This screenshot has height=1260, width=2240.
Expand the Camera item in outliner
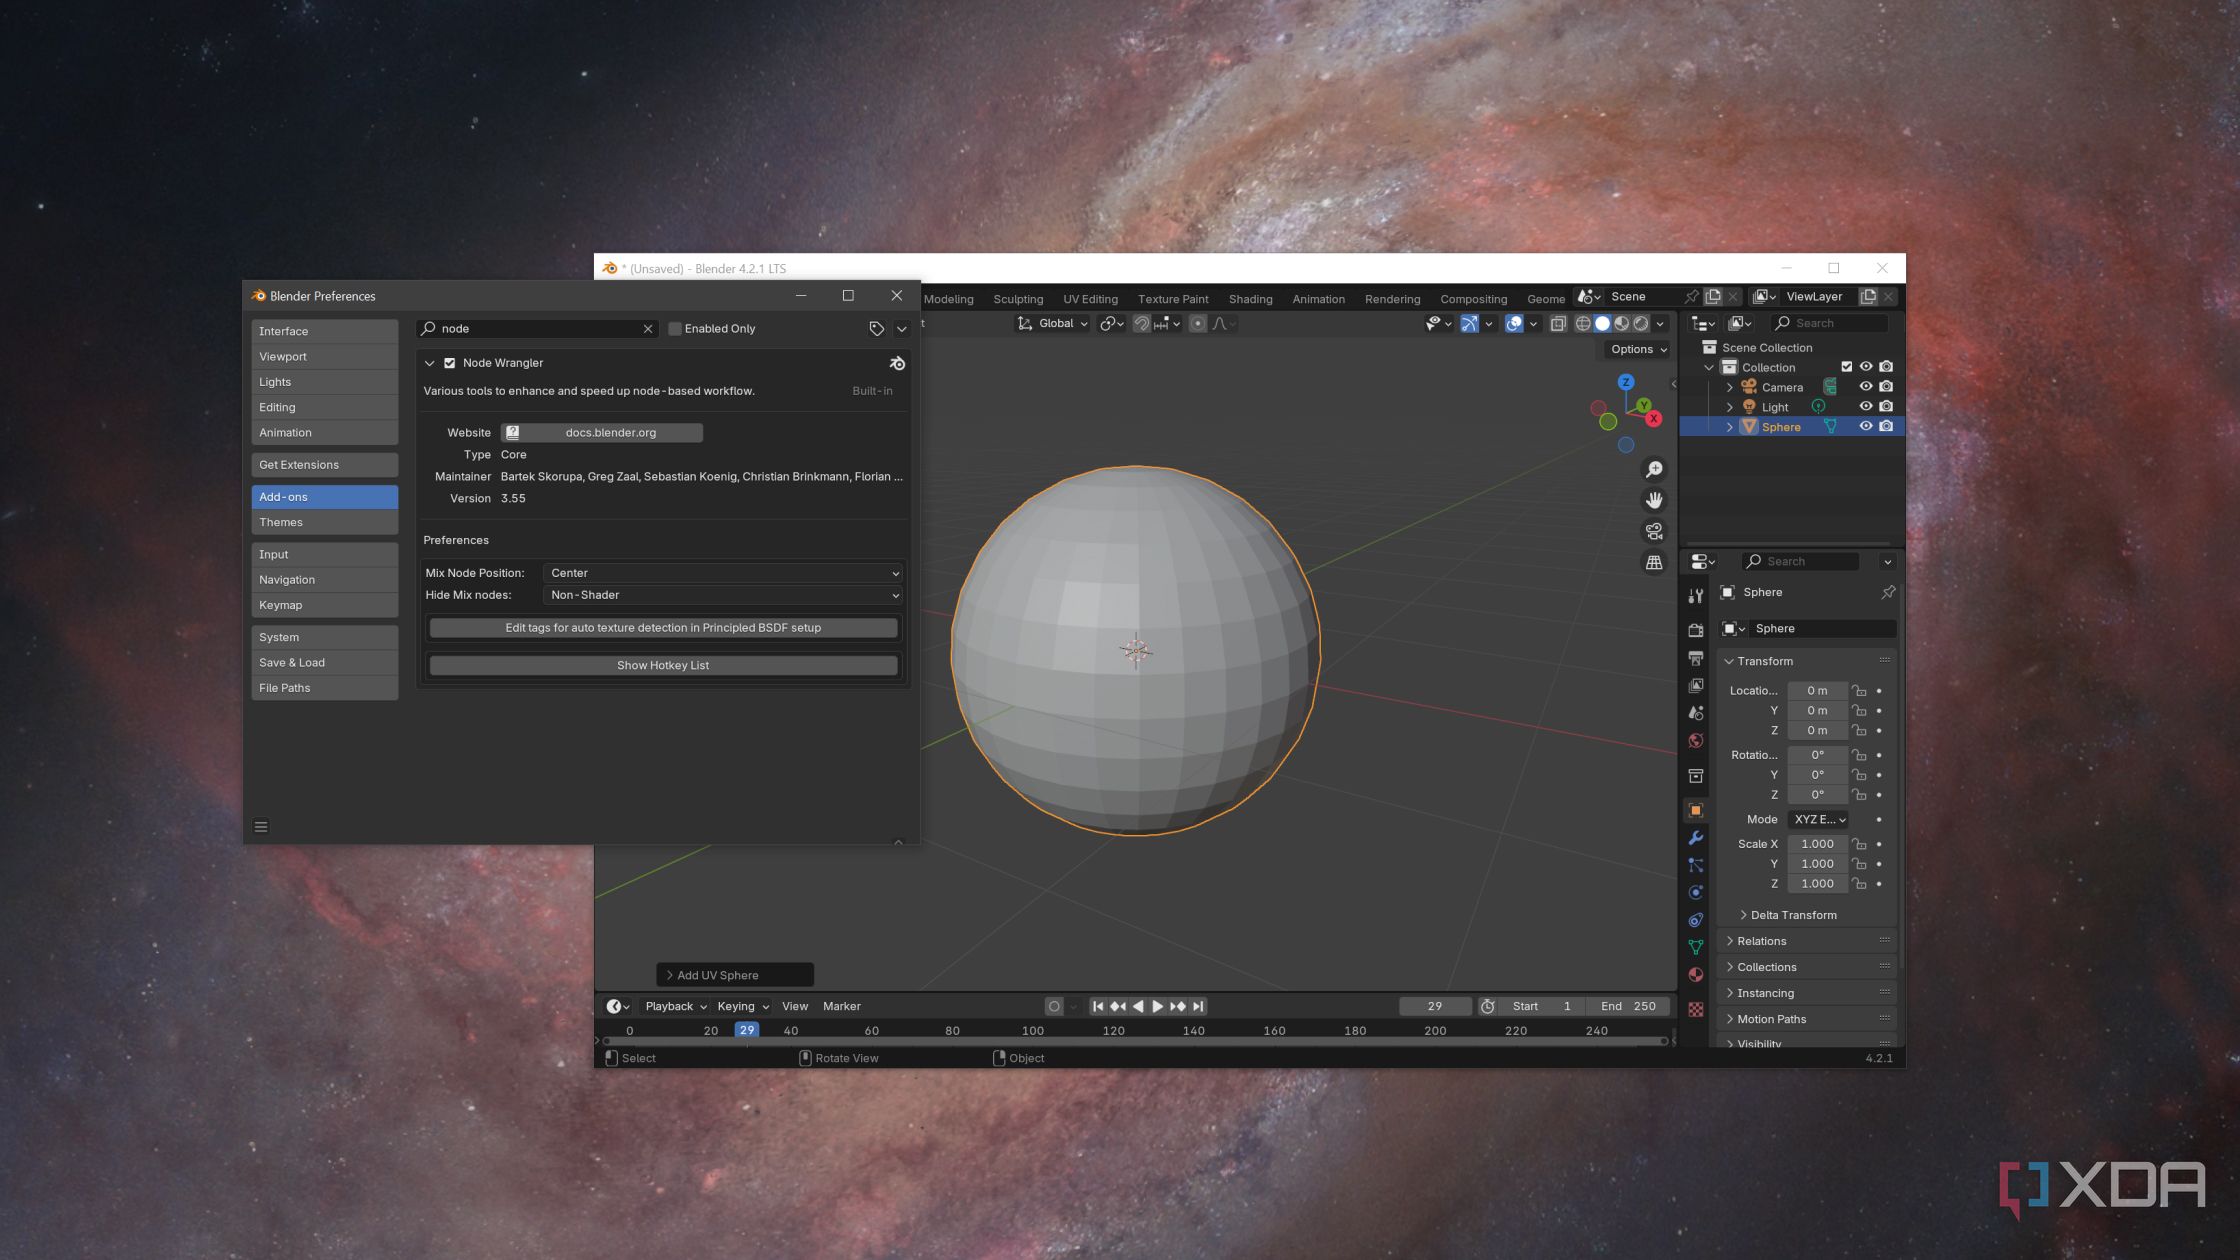pos(1730,387)
